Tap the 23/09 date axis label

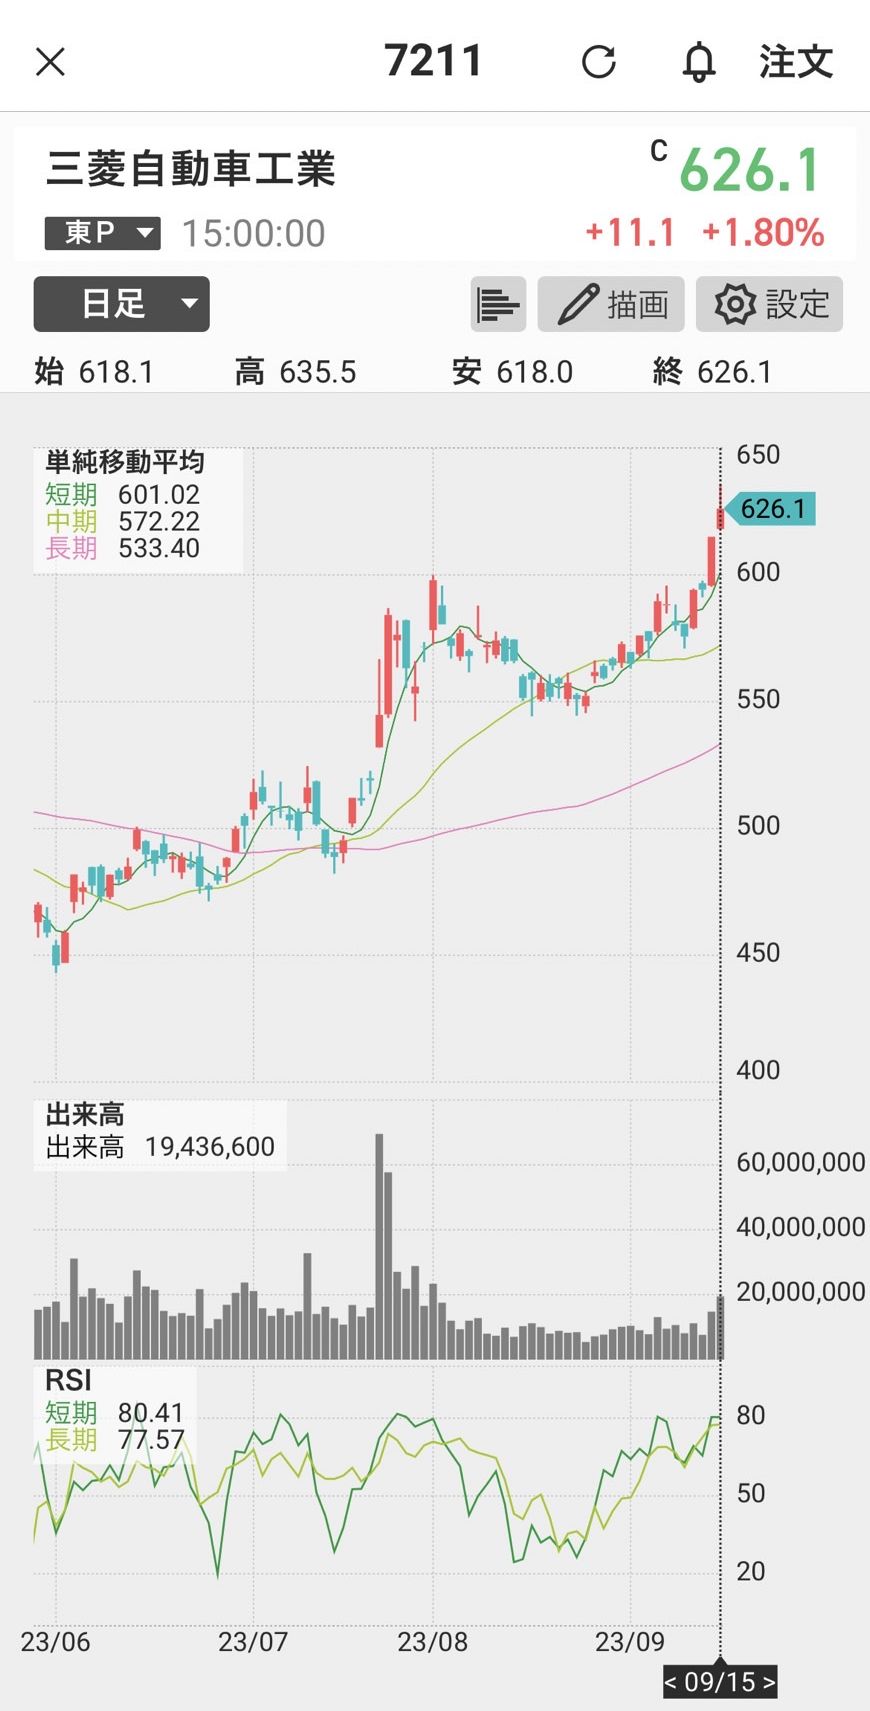(x=630, y=1642)
